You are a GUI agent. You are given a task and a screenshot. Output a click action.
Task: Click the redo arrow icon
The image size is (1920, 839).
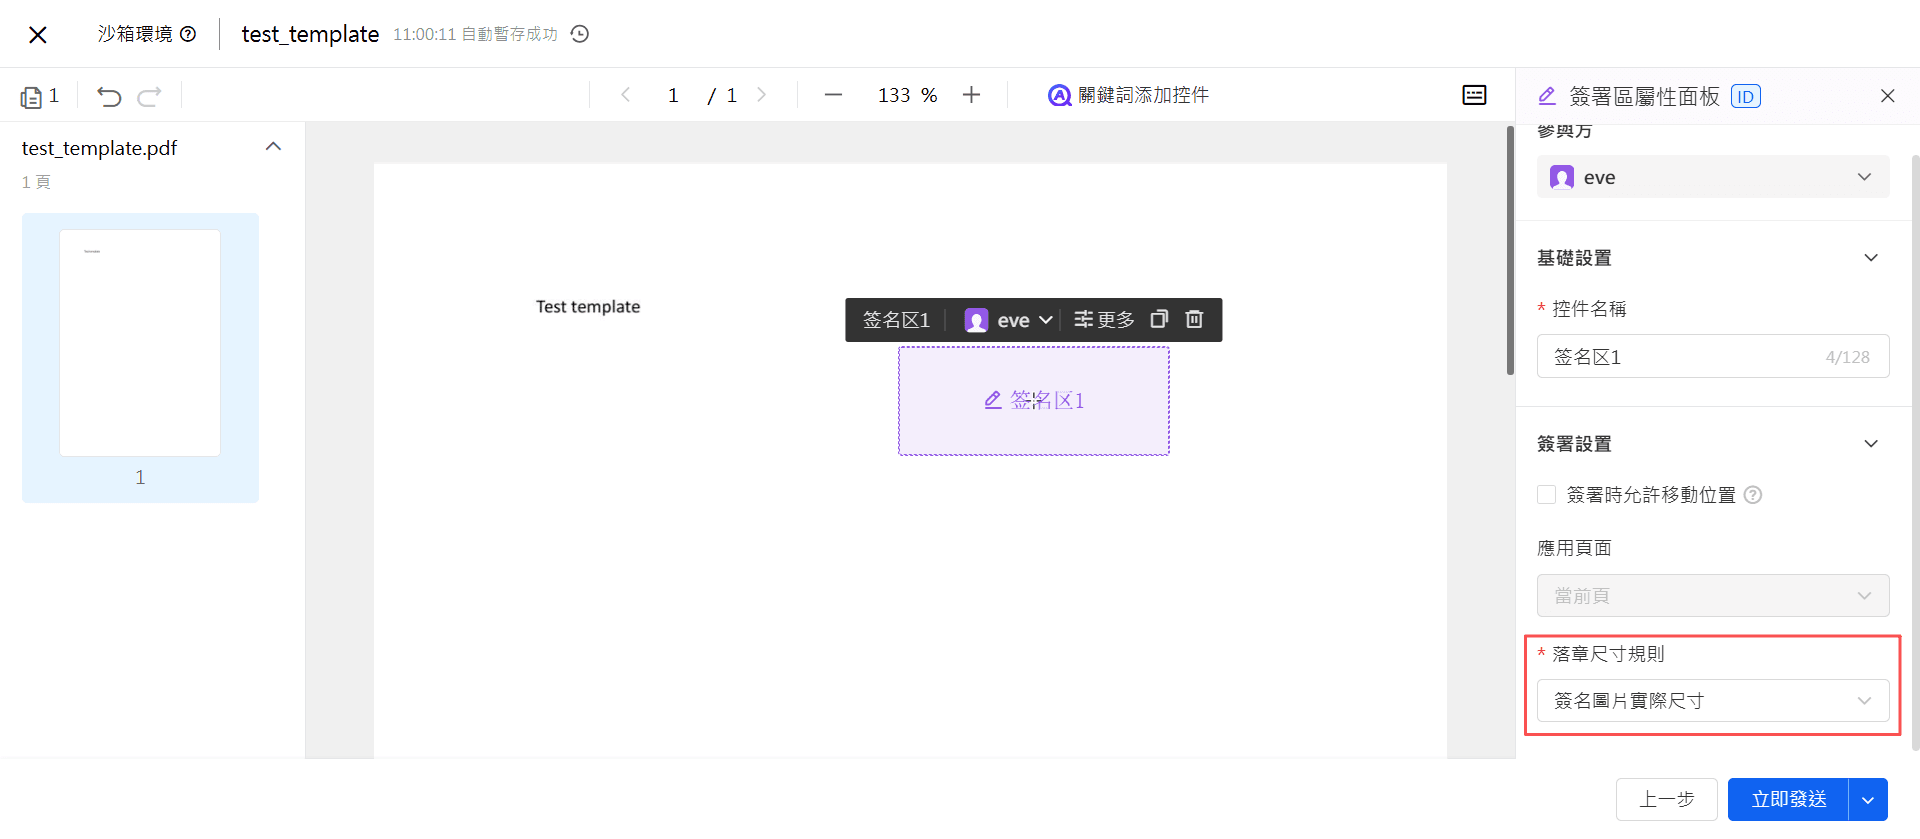tap(150, 96)
